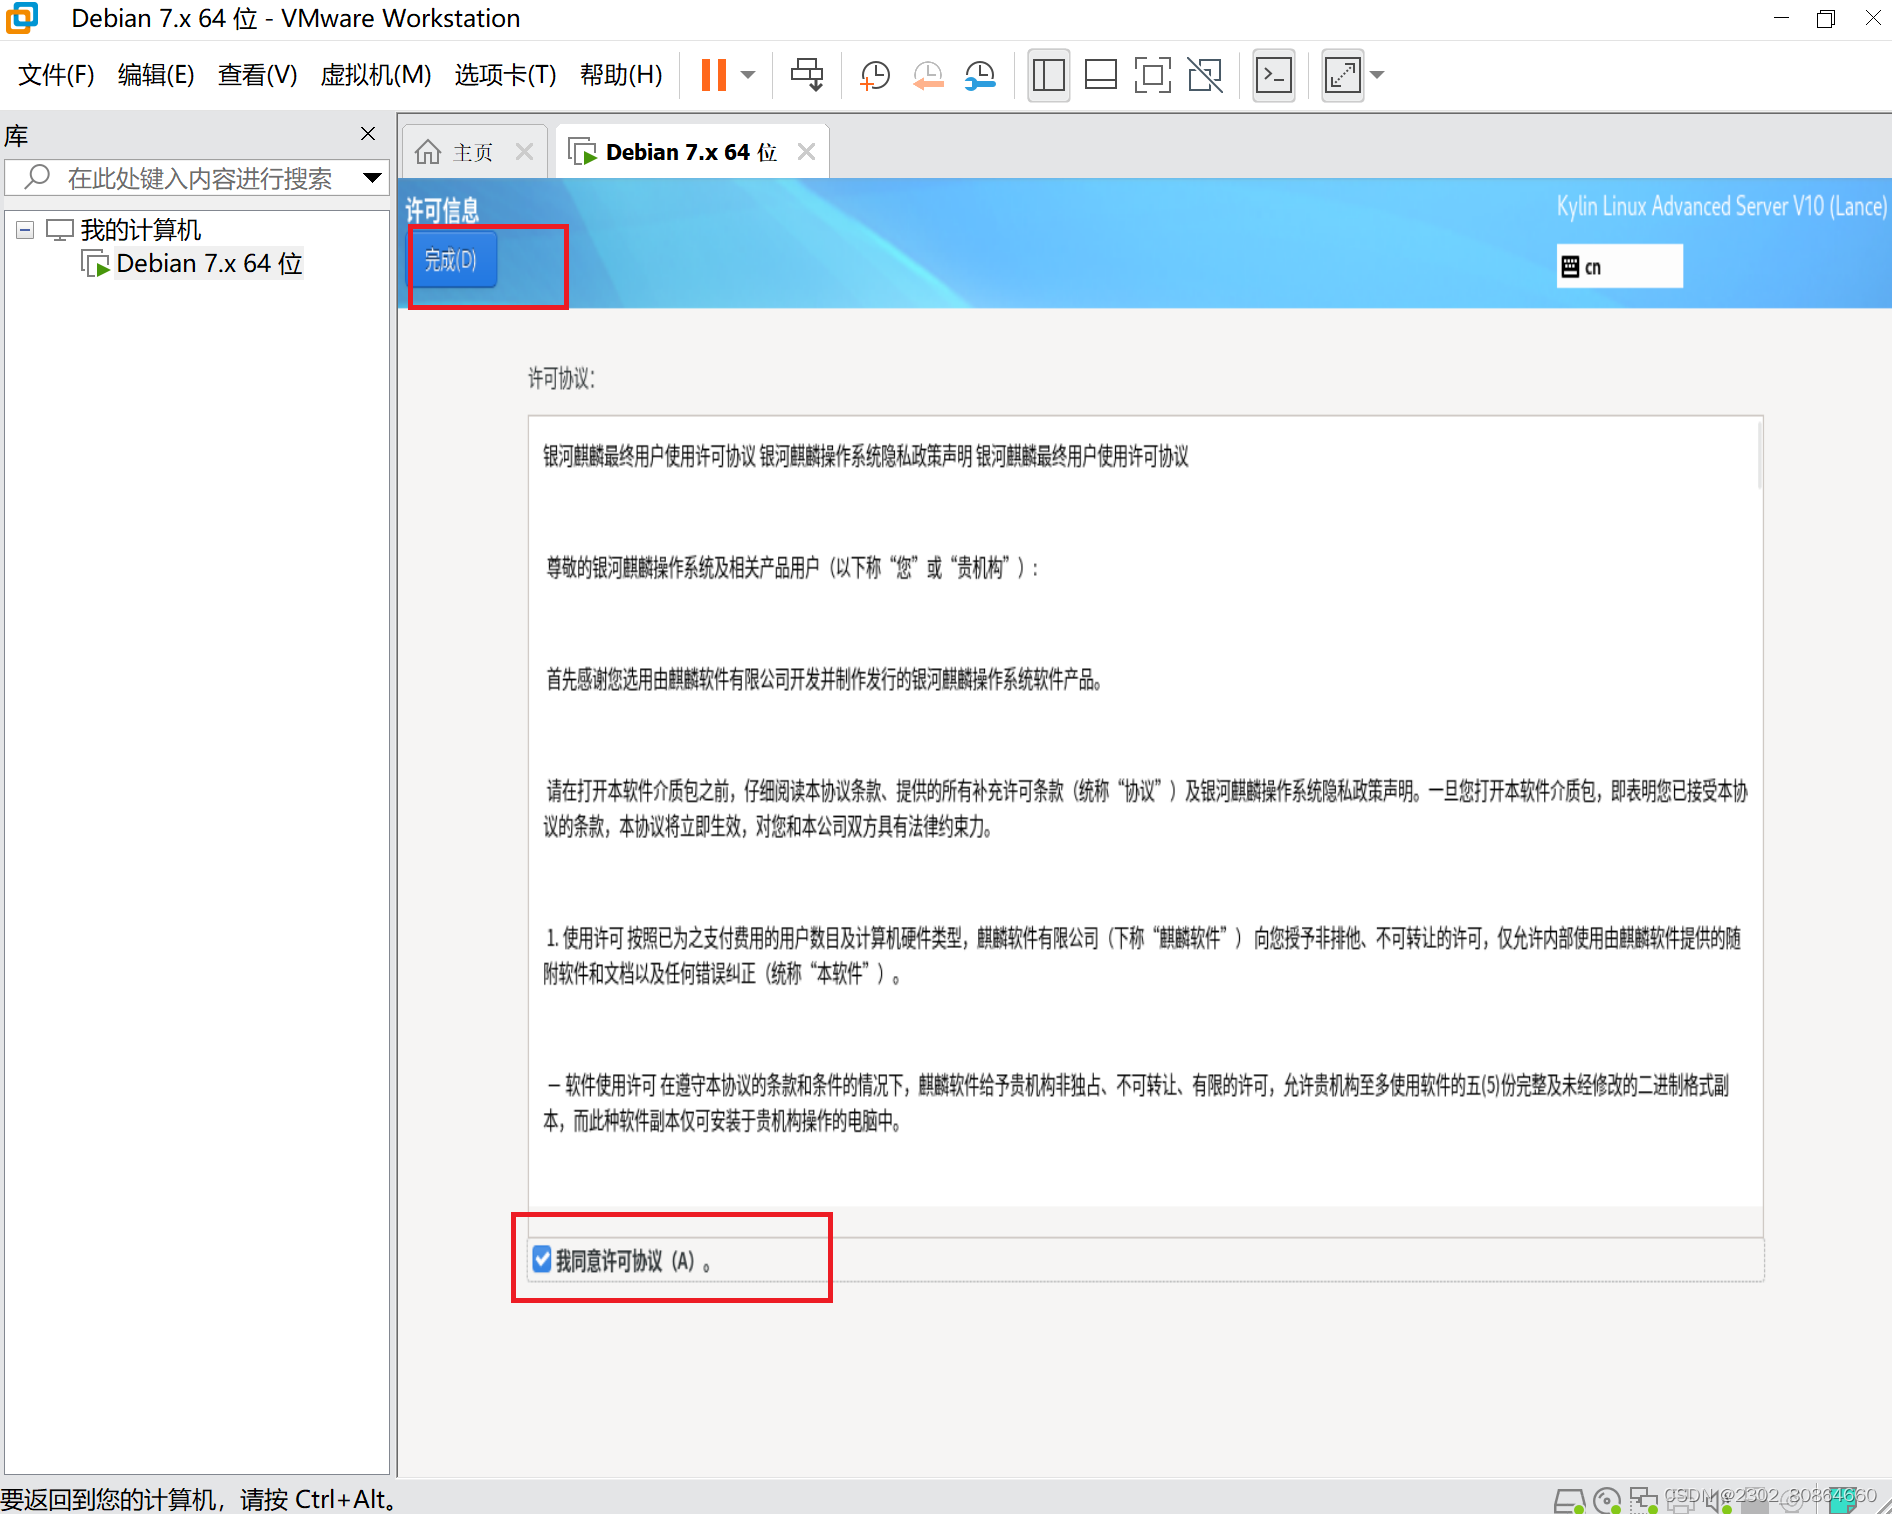Switch to the Debian 7.x 64 位 tab
The width and height of the screenshot is (1892, 1514).
[x=691, y=152]
